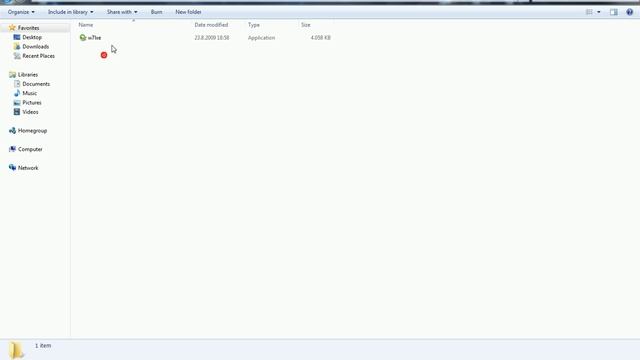Image resolution: width=640 pixels, height=360 pixels.
Task: Click the Computer icon
Action: [x=12, y=149]
